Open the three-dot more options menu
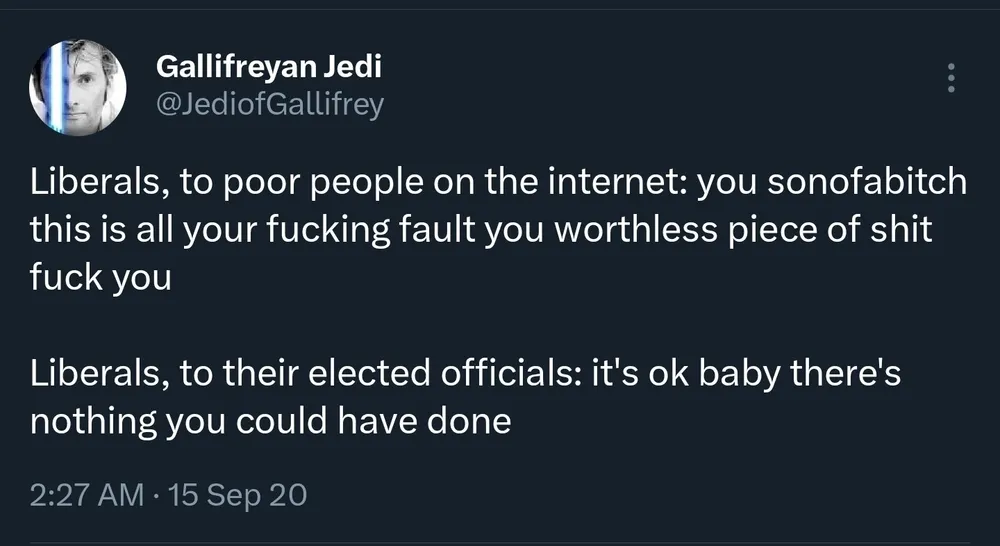The width and height of the screenshot is (1000, 546). pyautogui.click(x=950, y=78)
